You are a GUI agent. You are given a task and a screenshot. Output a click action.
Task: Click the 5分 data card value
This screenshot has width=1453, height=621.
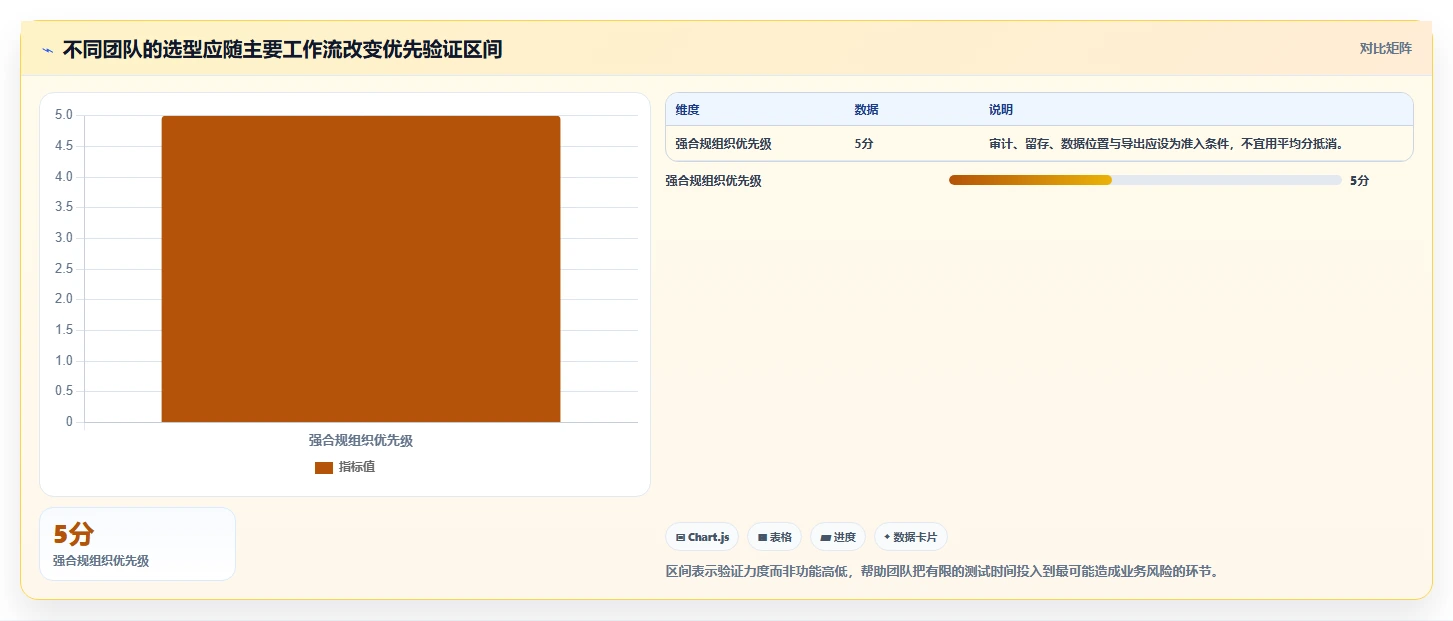tap(73, 535)
